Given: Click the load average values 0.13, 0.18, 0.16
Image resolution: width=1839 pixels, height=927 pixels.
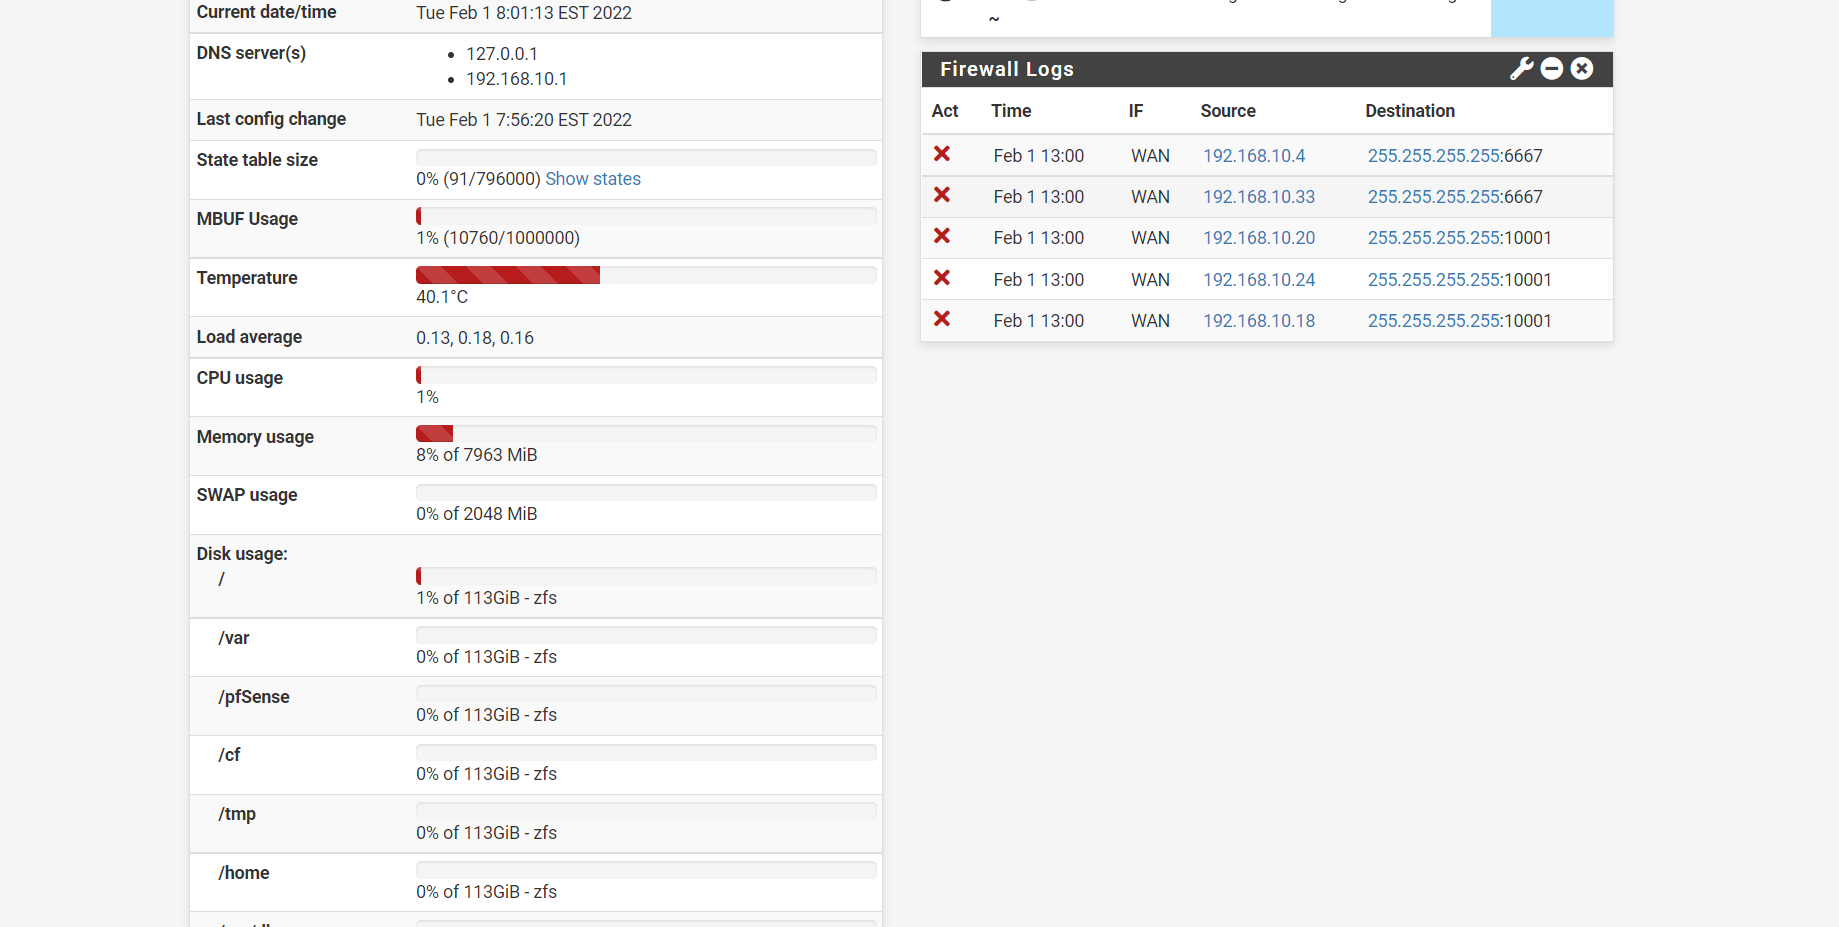Looking at the screenshot, I should pyautogui.click(x=475, y=338).
